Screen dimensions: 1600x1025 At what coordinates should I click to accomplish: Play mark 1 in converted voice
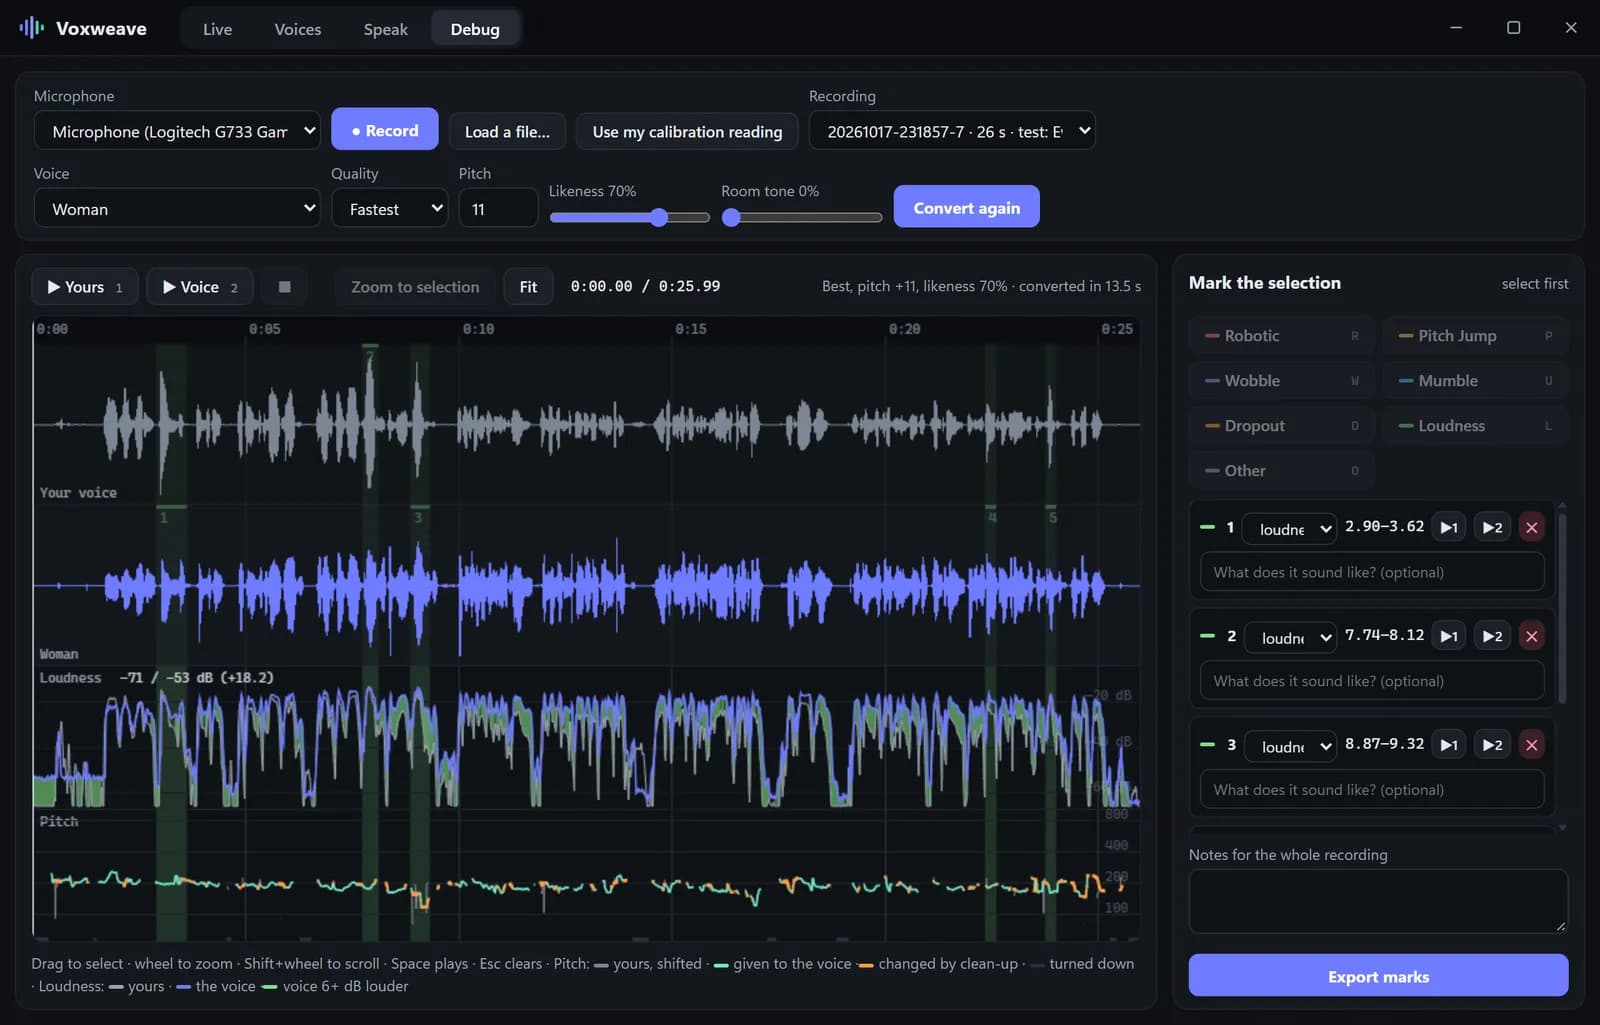tap(1492, 527)
